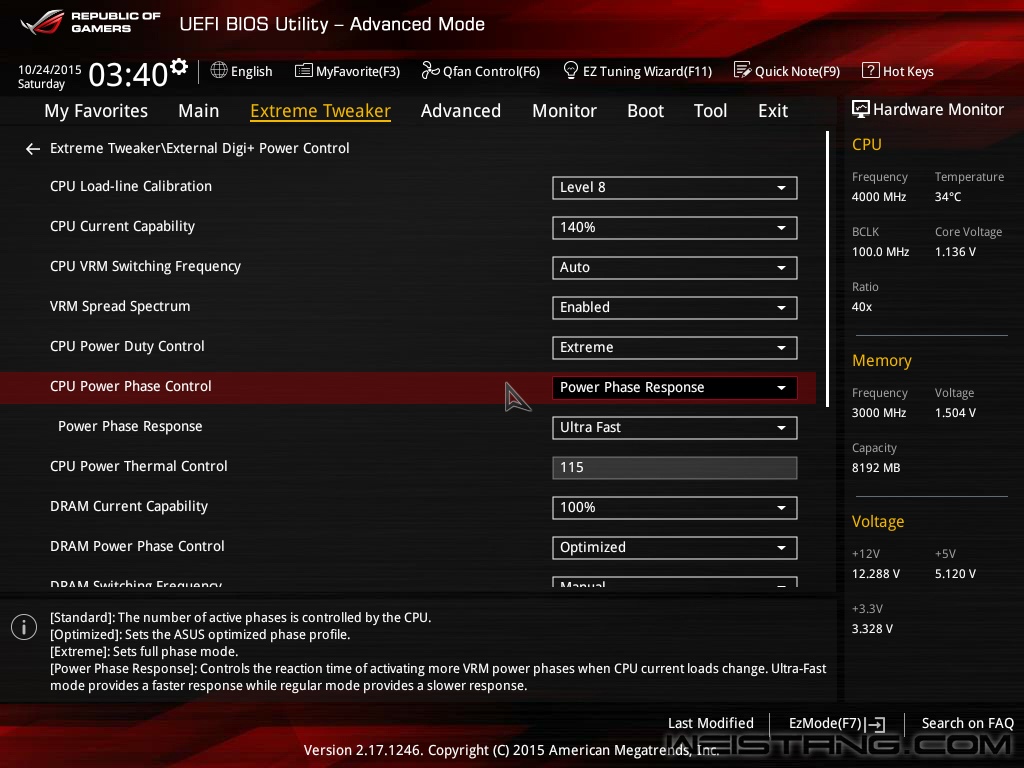Image resolution: width=1024 pixels, height=768 pixels.
Task: Click the 8192 MB memory capacity value
Action: tap(876, 468)
